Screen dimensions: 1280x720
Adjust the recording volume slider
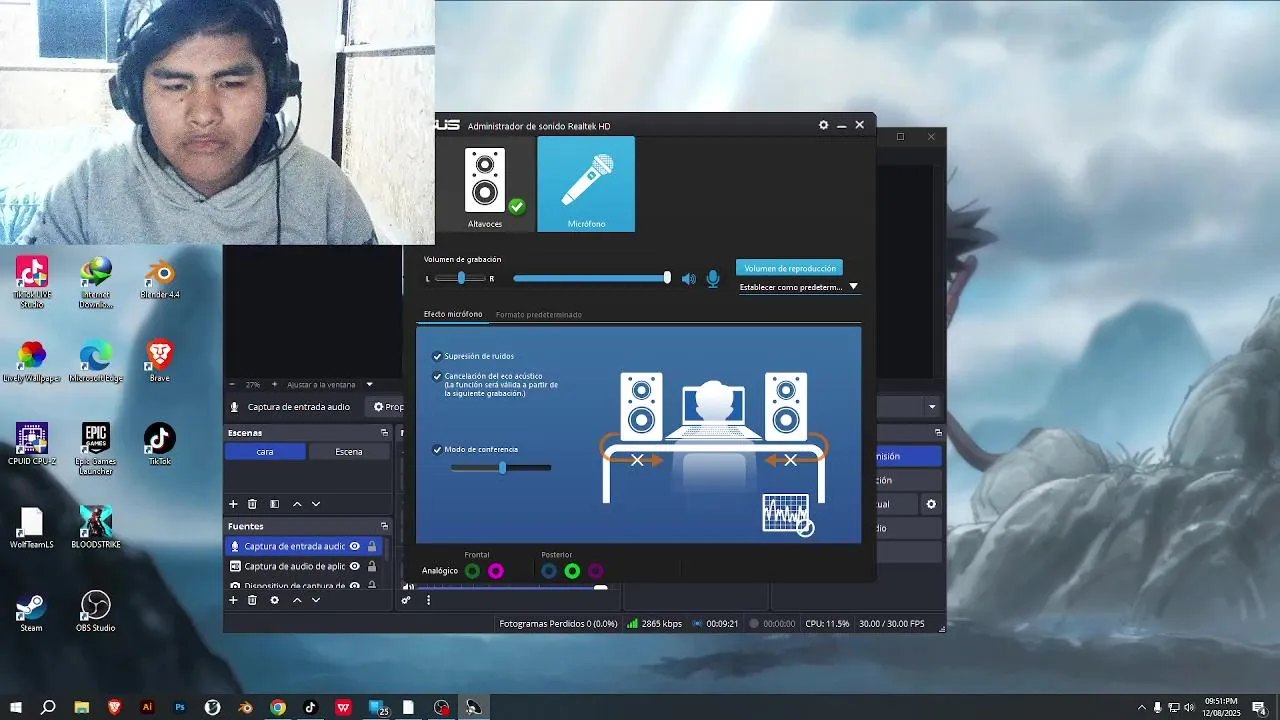[x=591, y=278]
